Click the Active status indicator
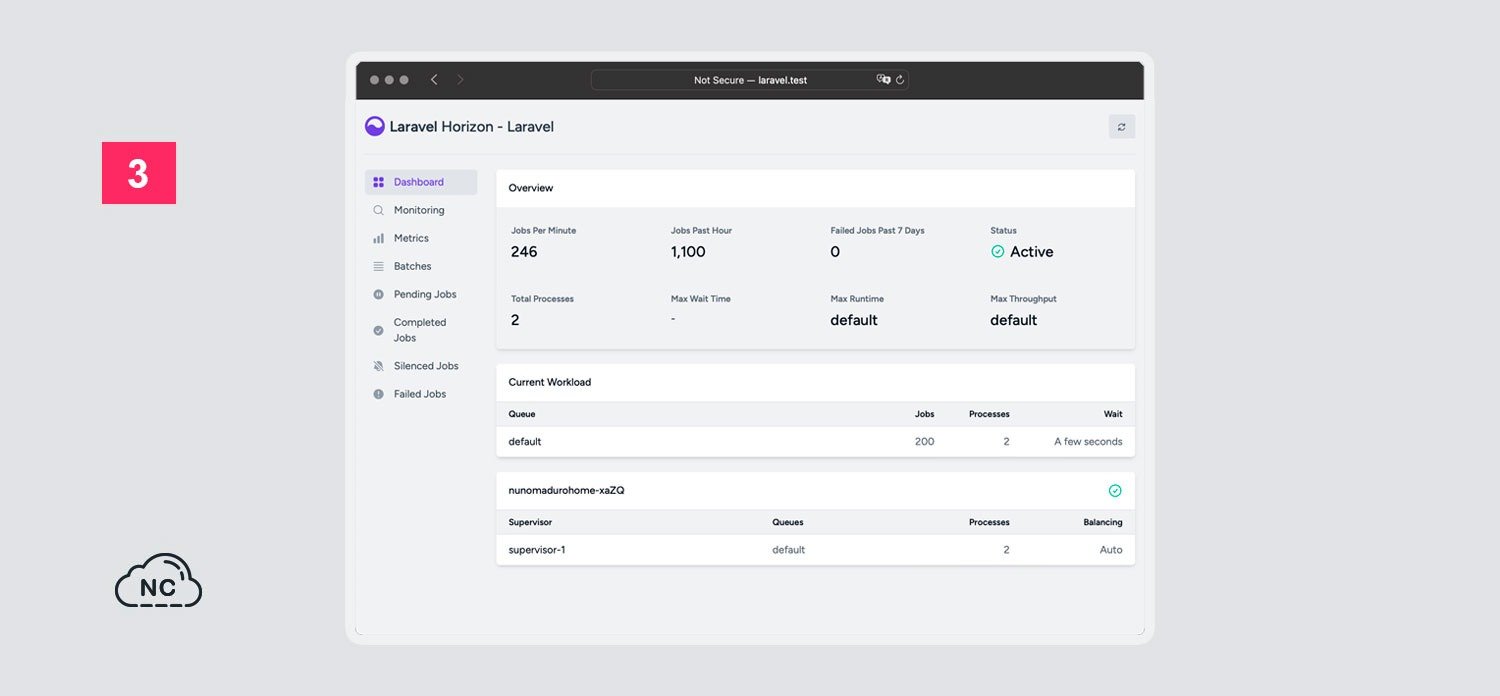Screen dimensions: 1500x696 pos(1022,252)
